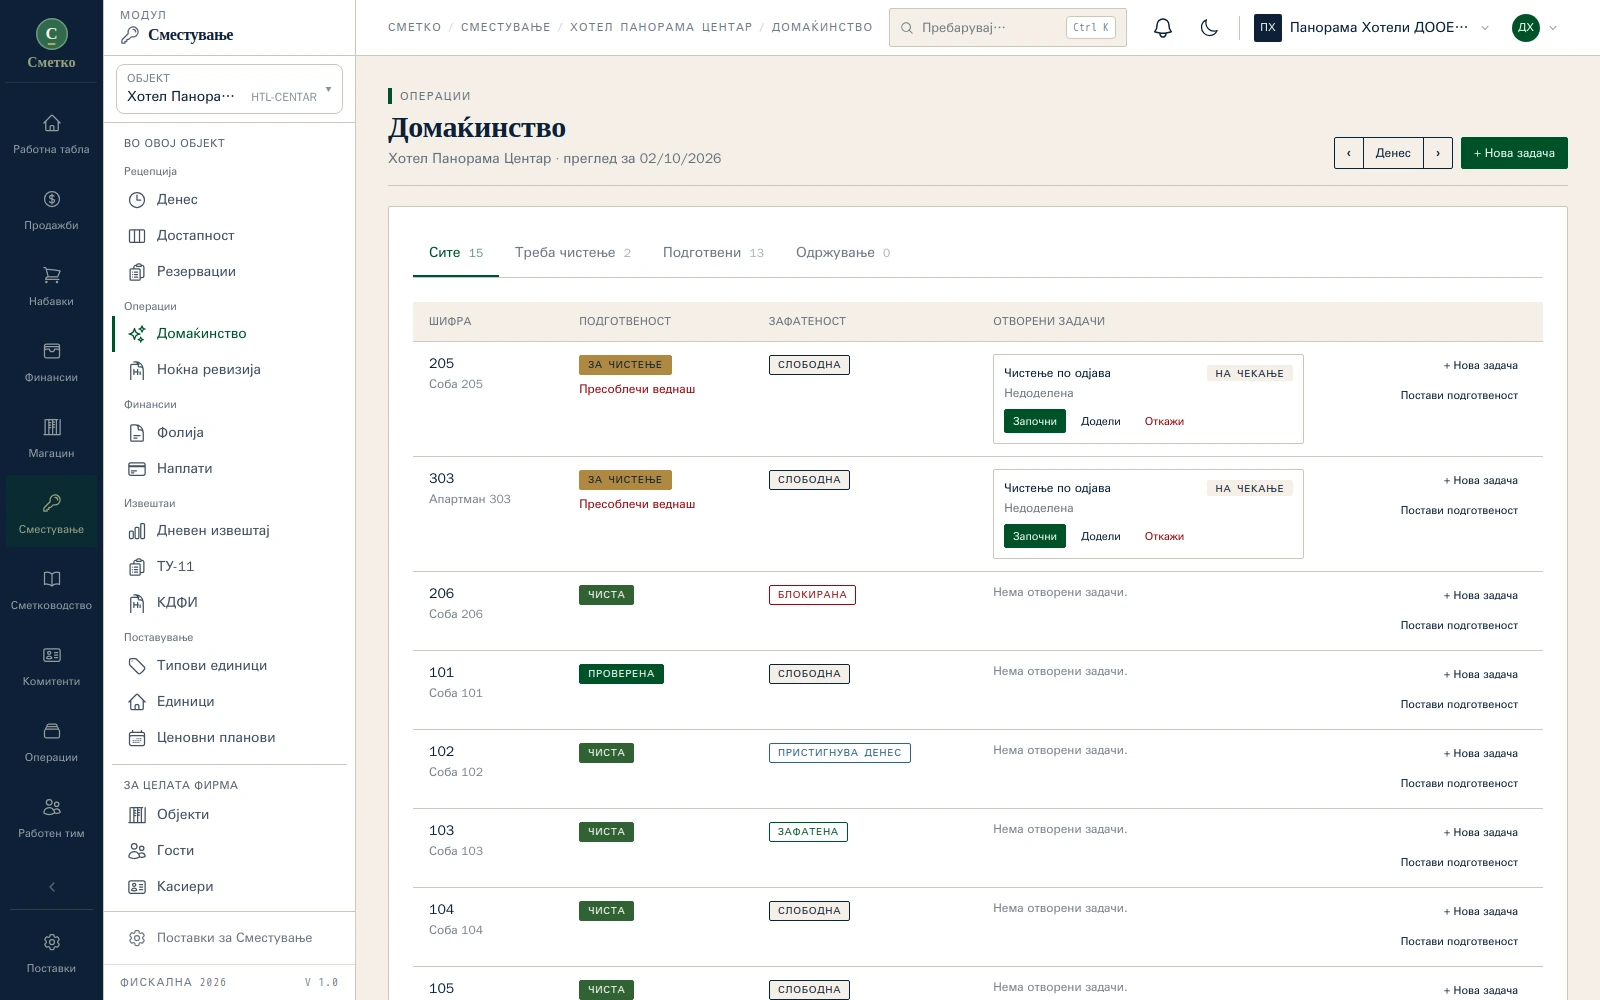This screenshot has height=1000, width=1600.
Task: Go to previous day arrow
Action: coord(1349,153)
